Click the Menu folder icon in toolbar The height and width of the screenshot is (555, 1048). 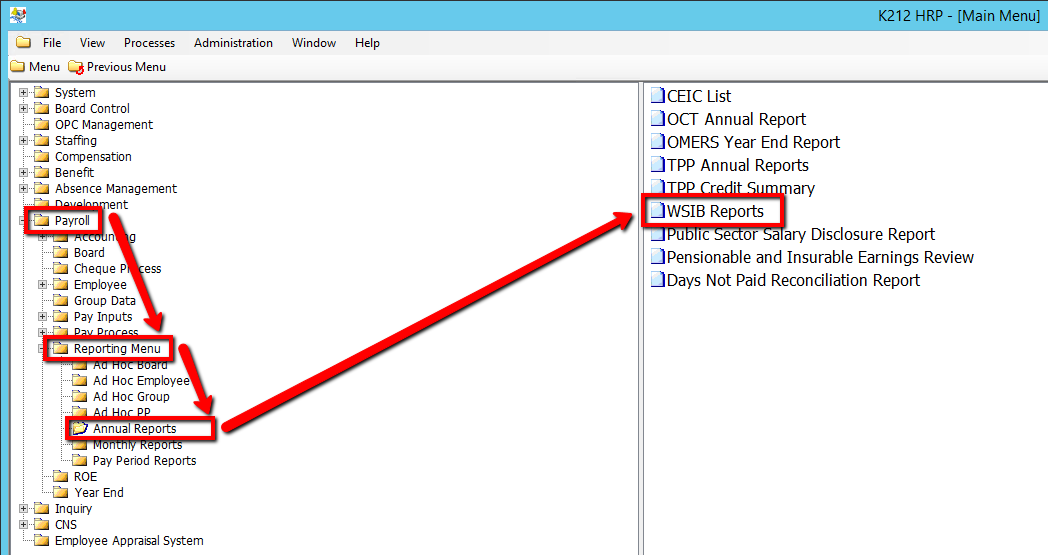[18, 67]
